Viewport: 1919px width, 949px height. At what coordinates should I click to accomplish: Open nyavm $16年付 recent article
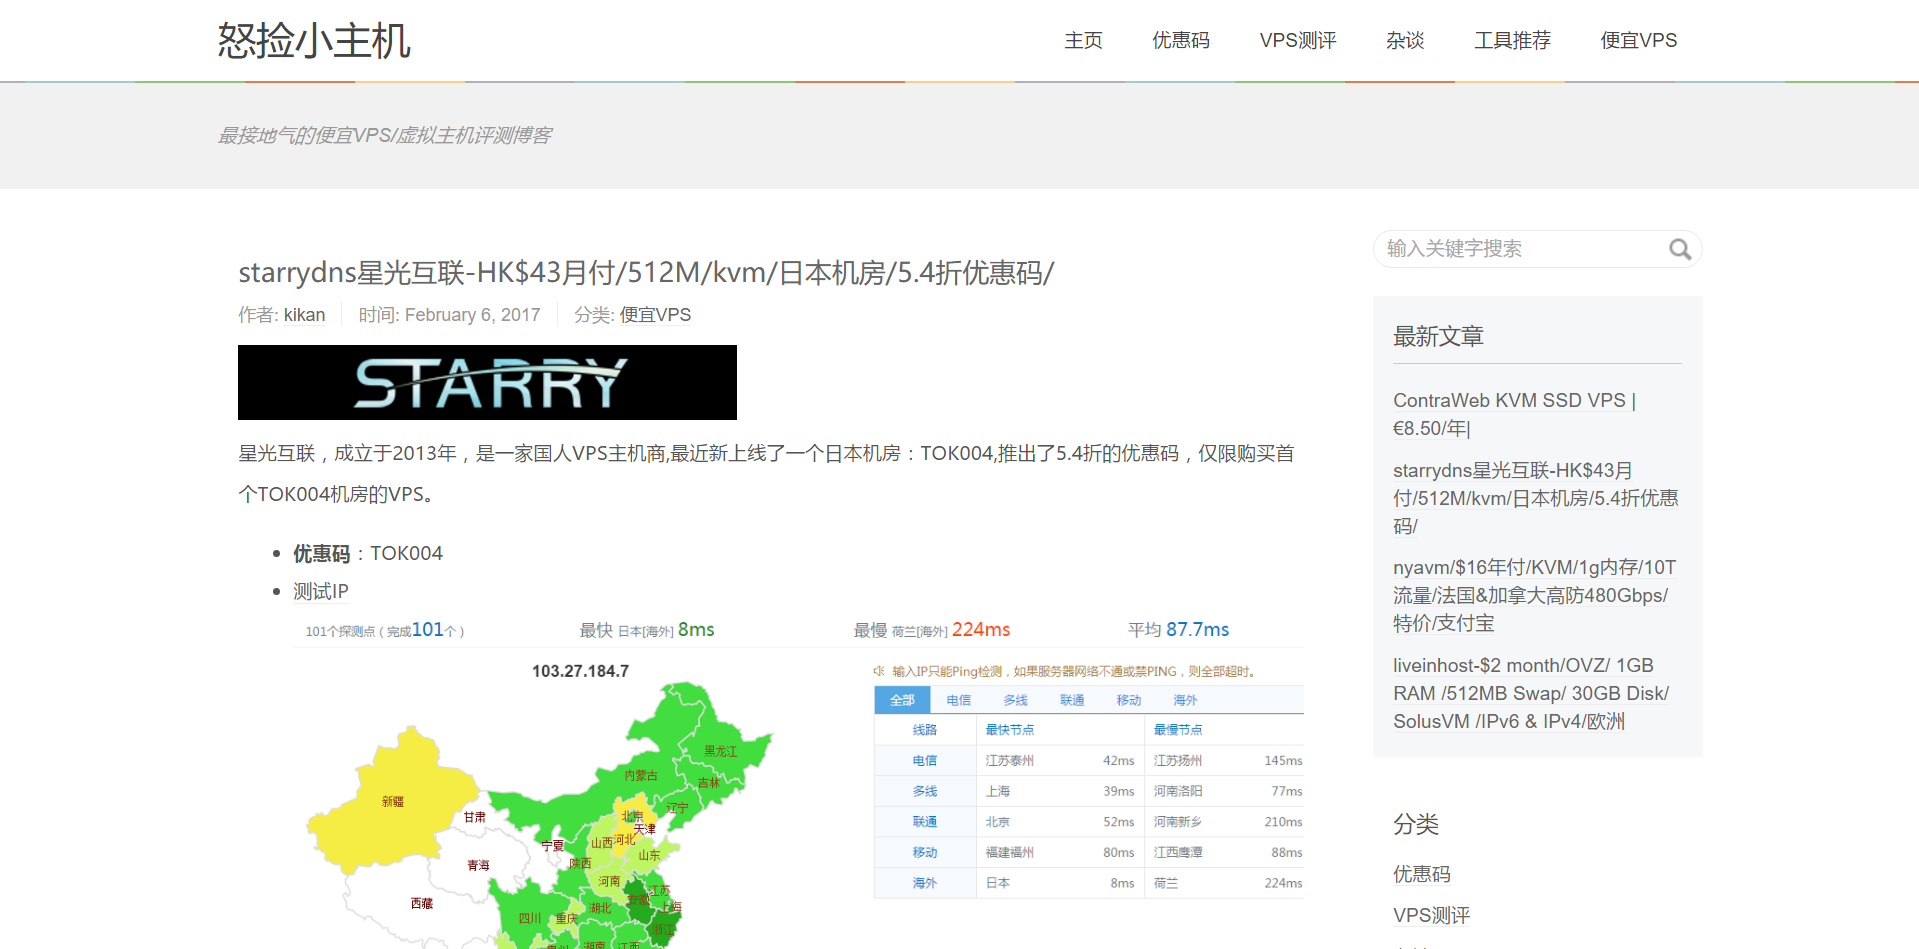(1534, 595)
